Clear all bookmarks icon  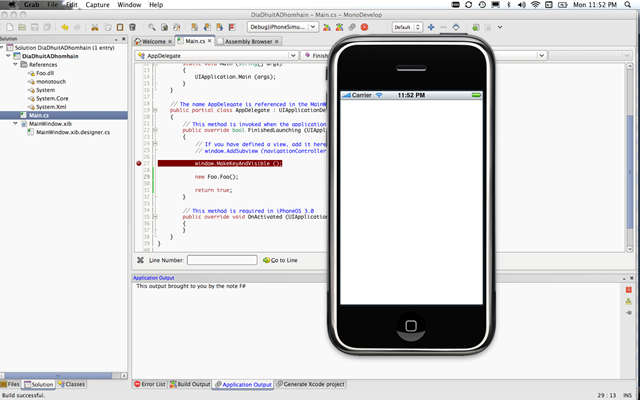[x=232, y=27]
